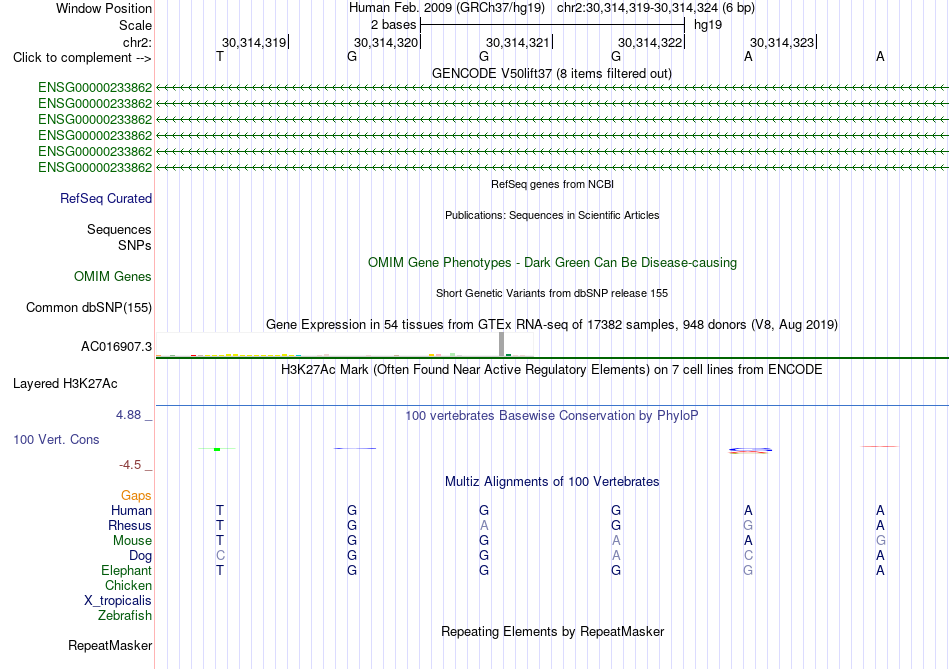Screen dimensions: 950x669
Task: Click the OMIM Genes track label
Action: pyautogui.click(x=113, y=276)
